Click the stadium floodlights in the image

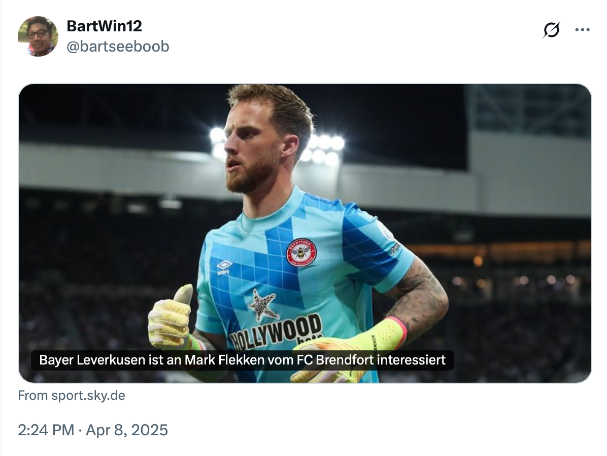coord(325,147)
